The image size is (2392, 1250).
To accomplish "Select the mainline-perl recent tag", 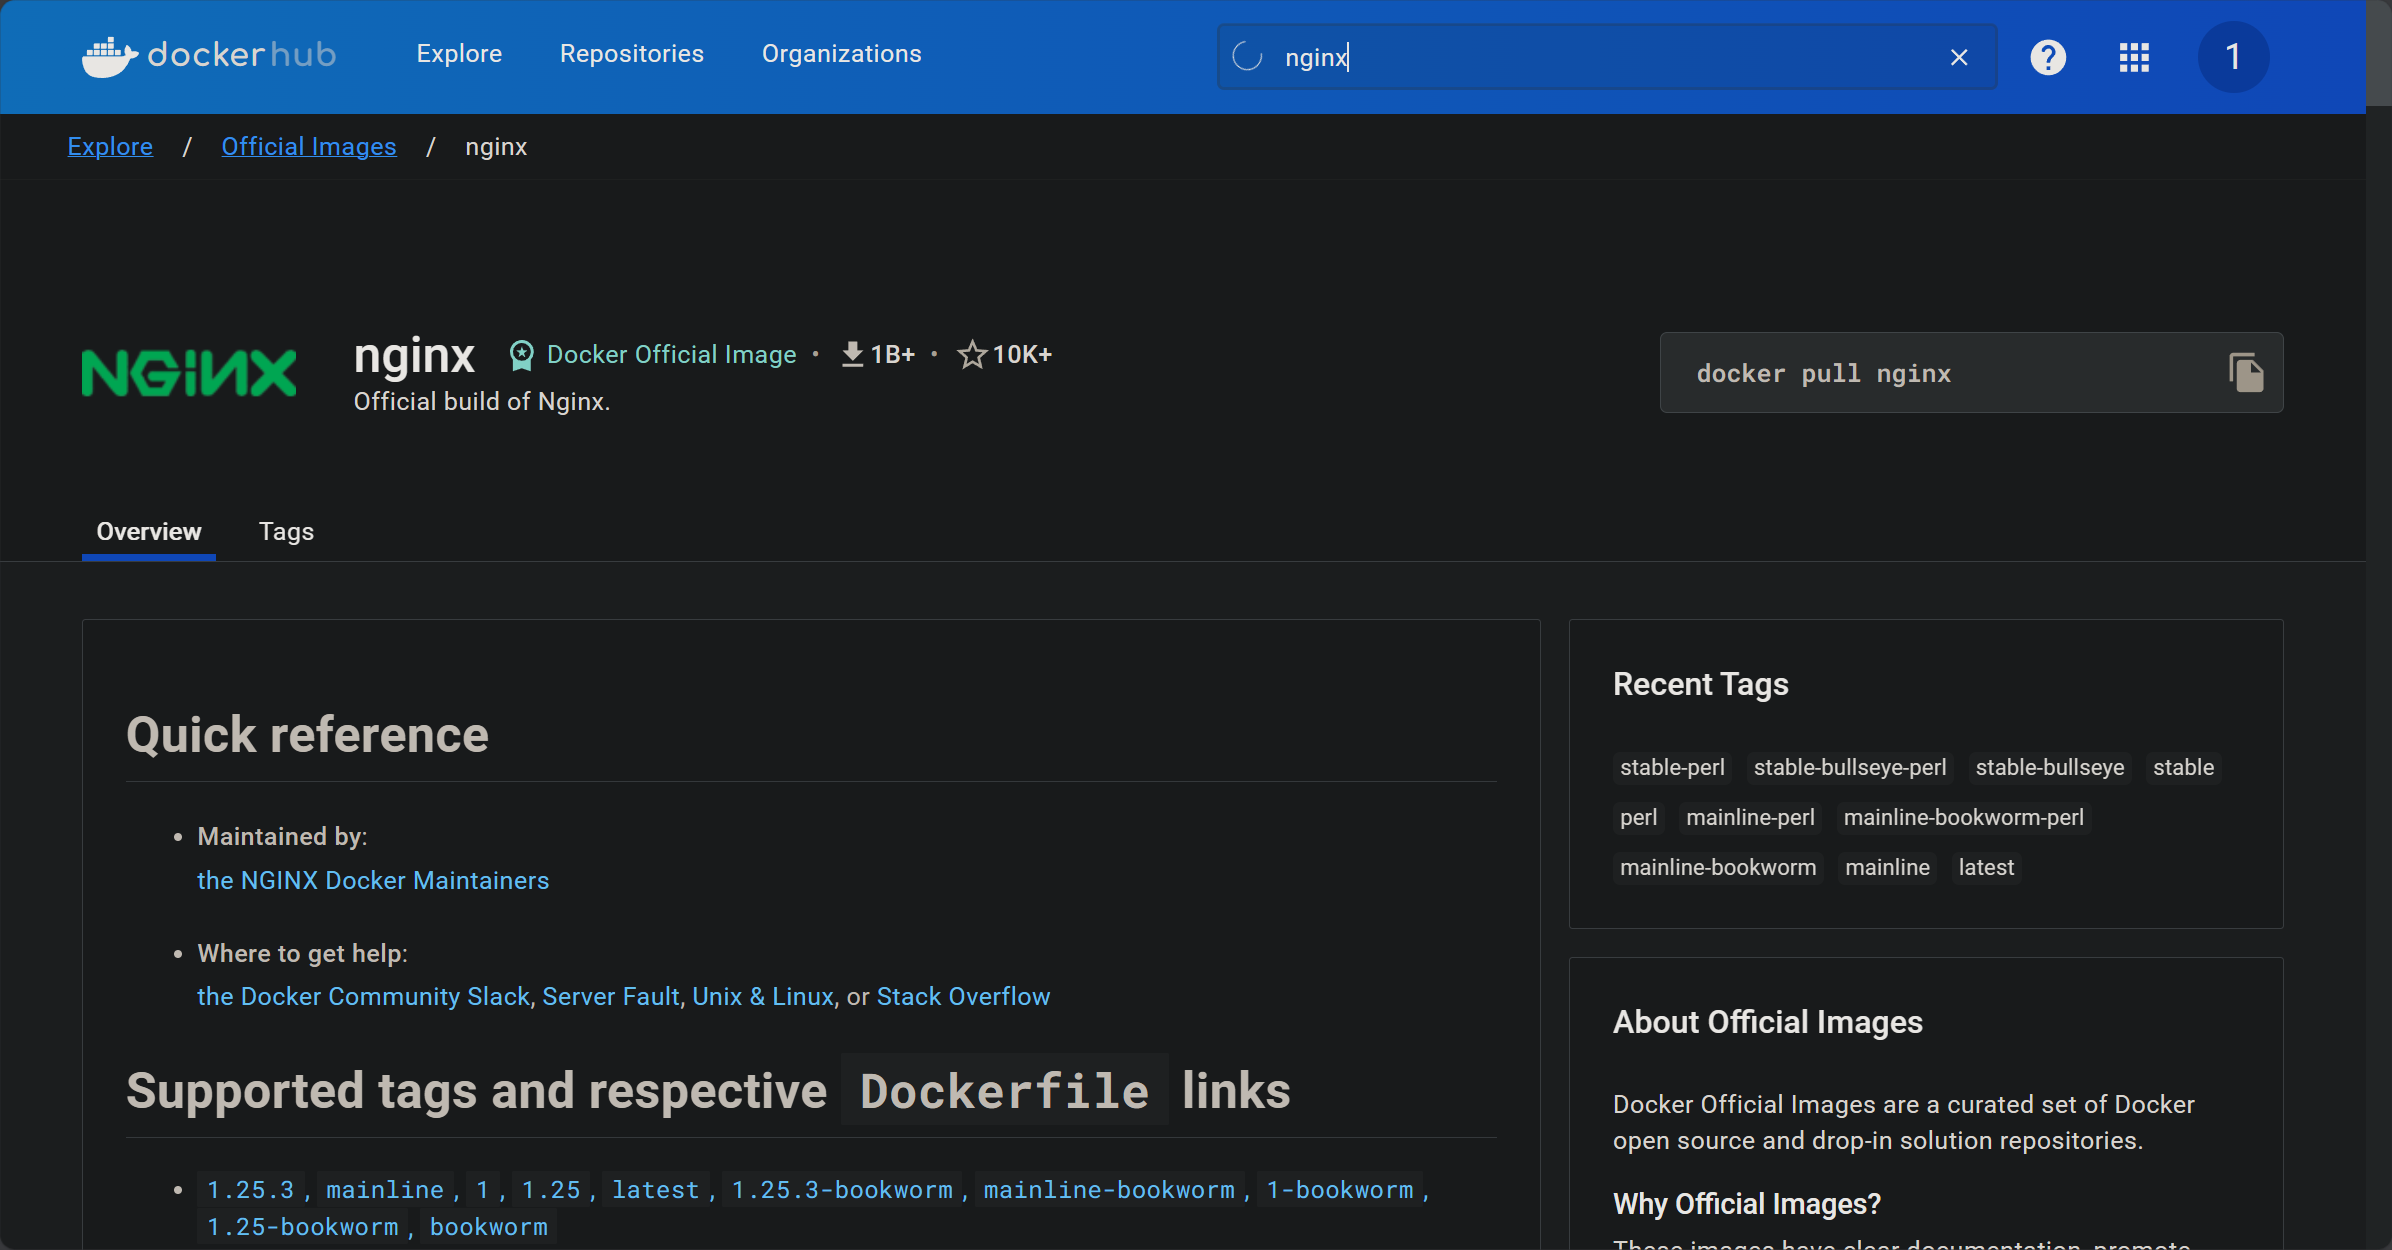I will [1750, 818].
